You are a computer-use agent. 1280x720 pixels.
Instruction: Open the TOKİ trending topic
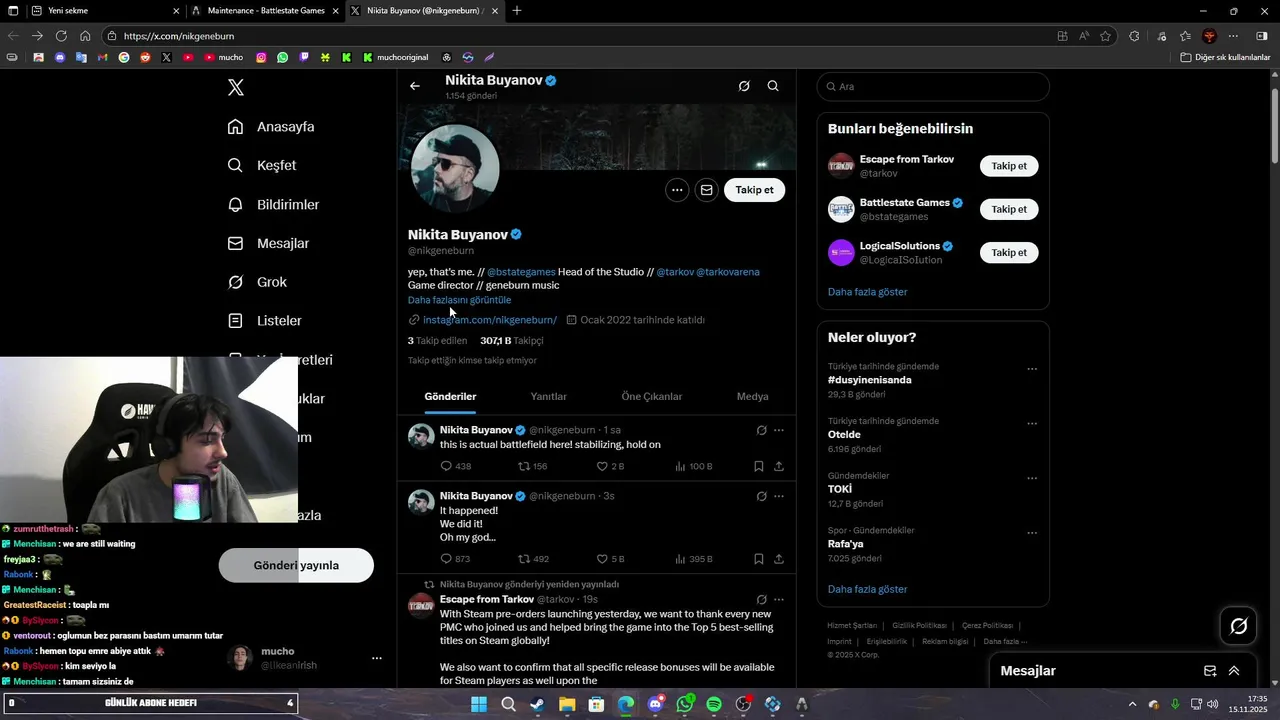tap(840, 489)
